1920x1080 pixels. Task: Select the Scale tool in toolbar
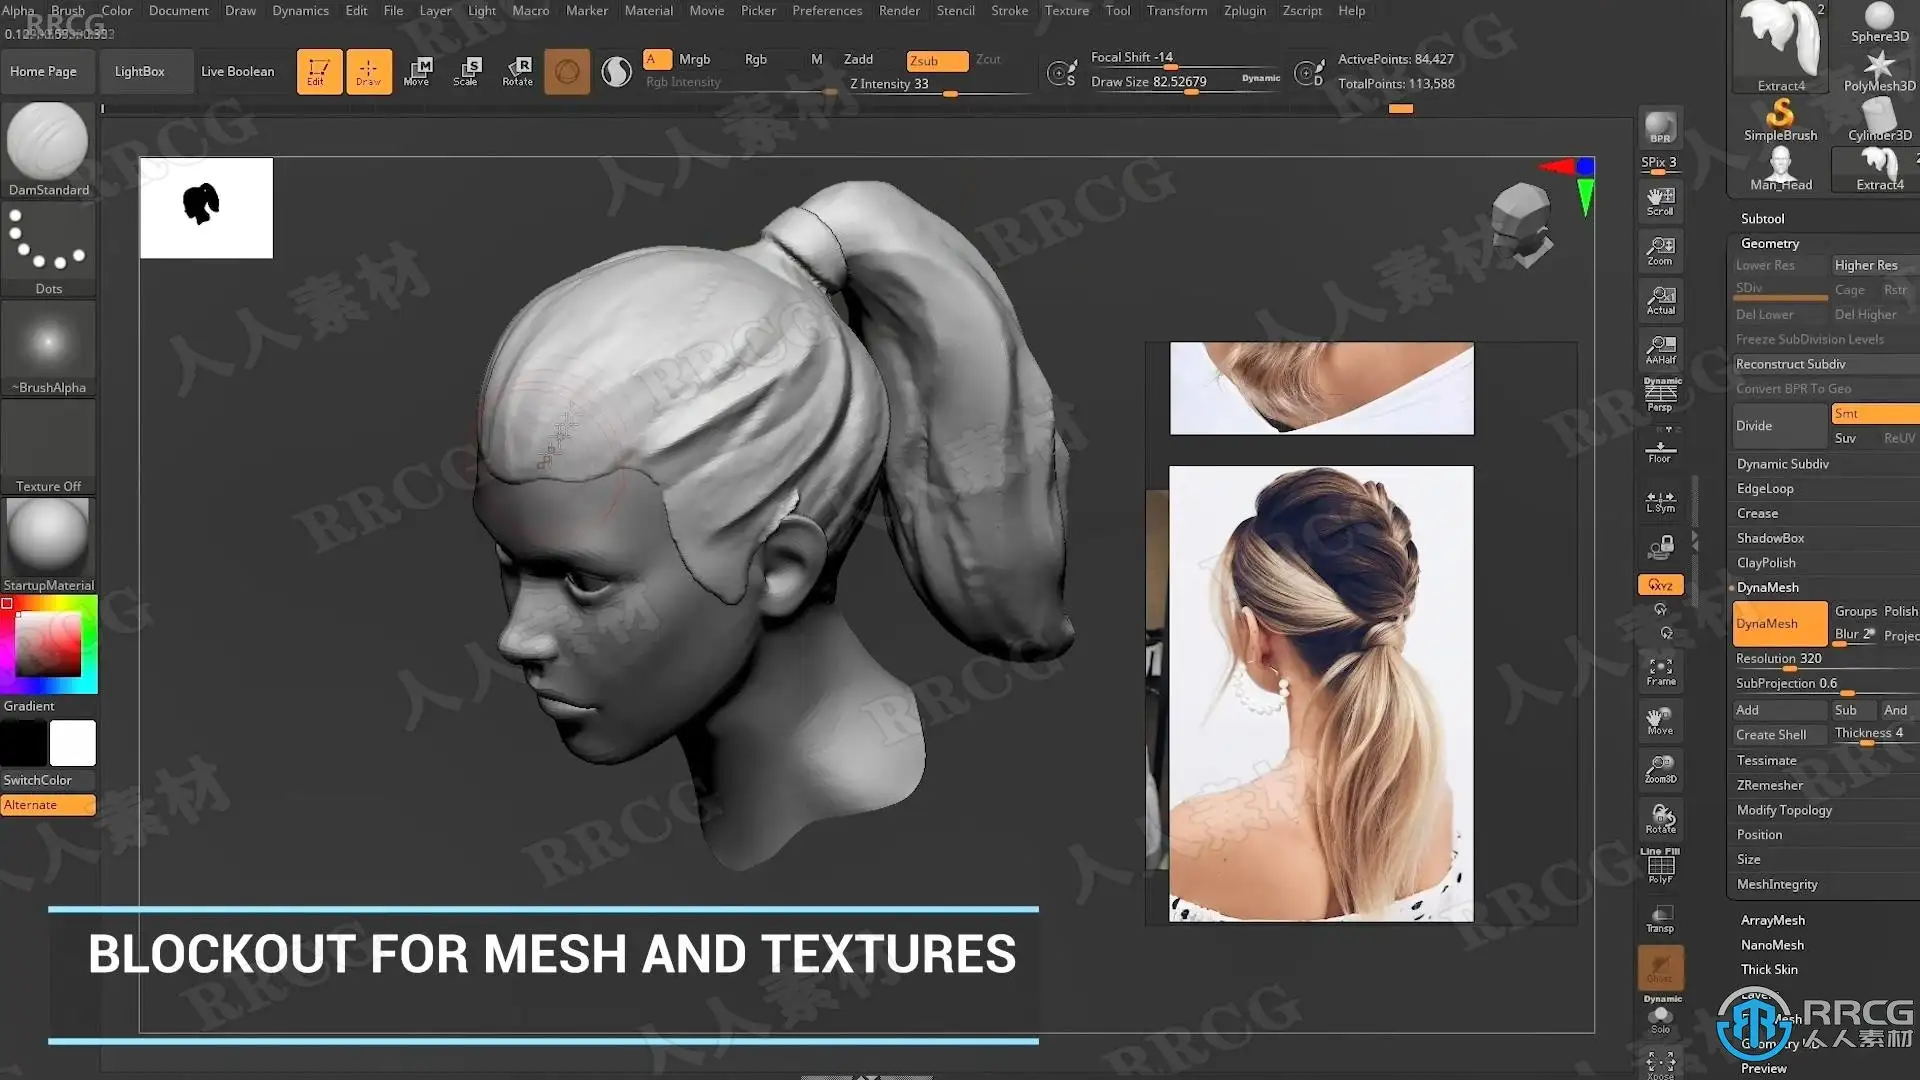point(466,71)
